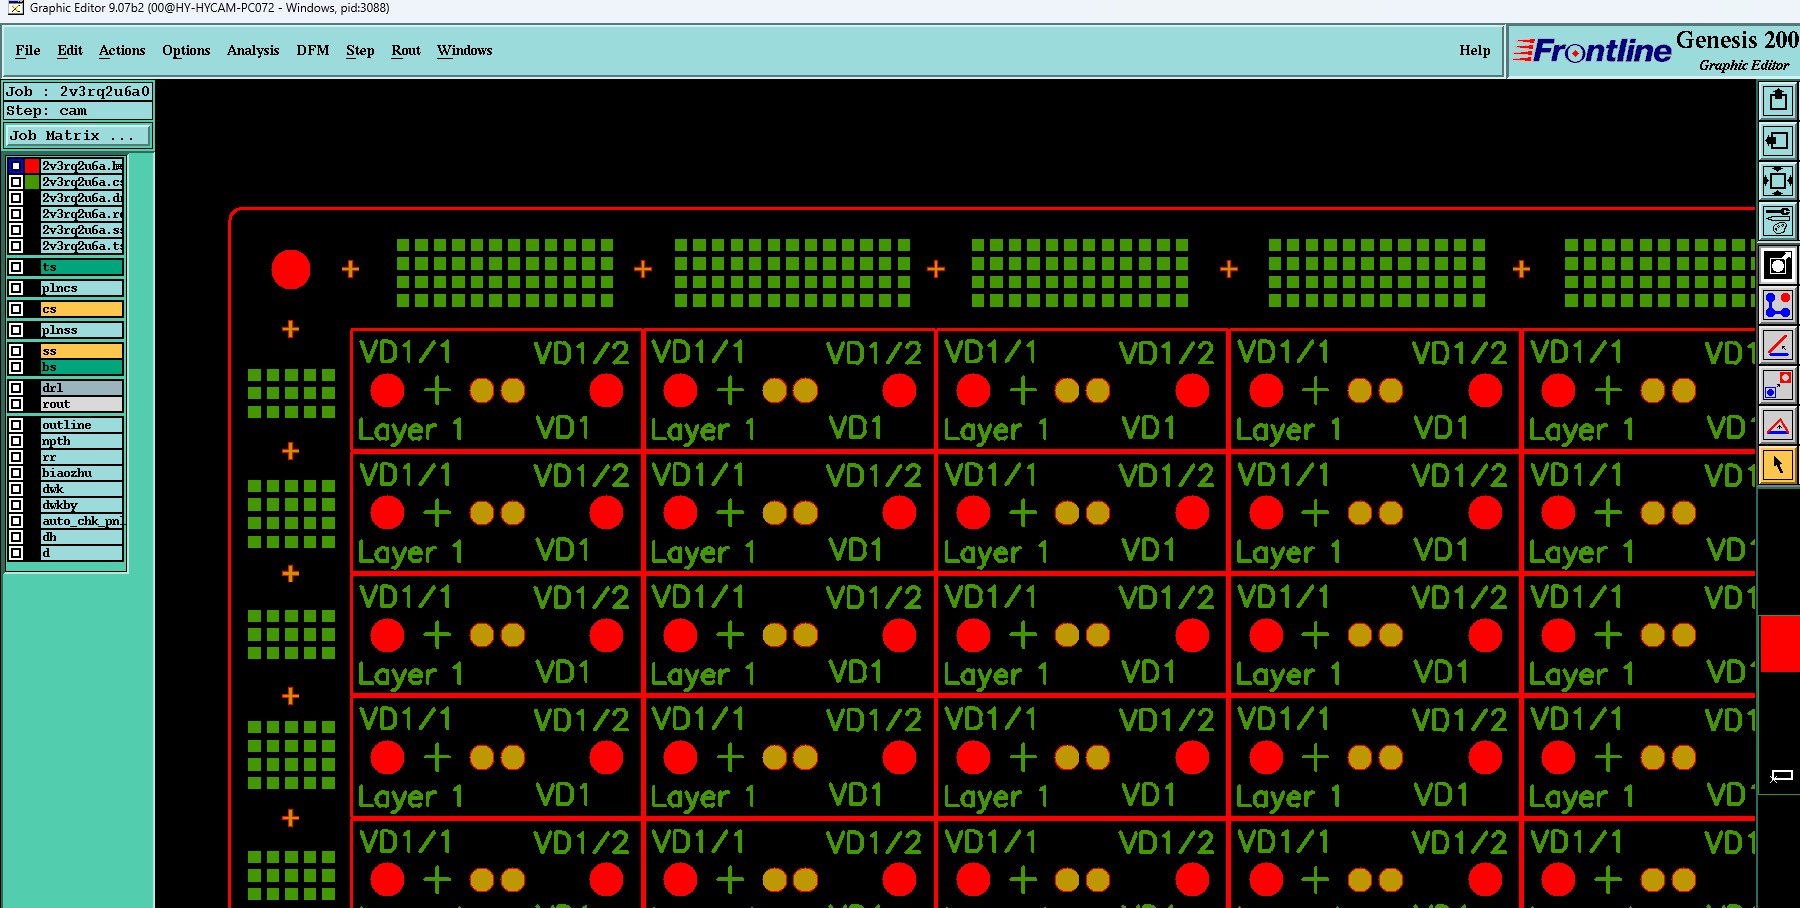This screenshot has width=1800, height=908.
Task: Open the Edit menu
Action: [x=70, y=50]
